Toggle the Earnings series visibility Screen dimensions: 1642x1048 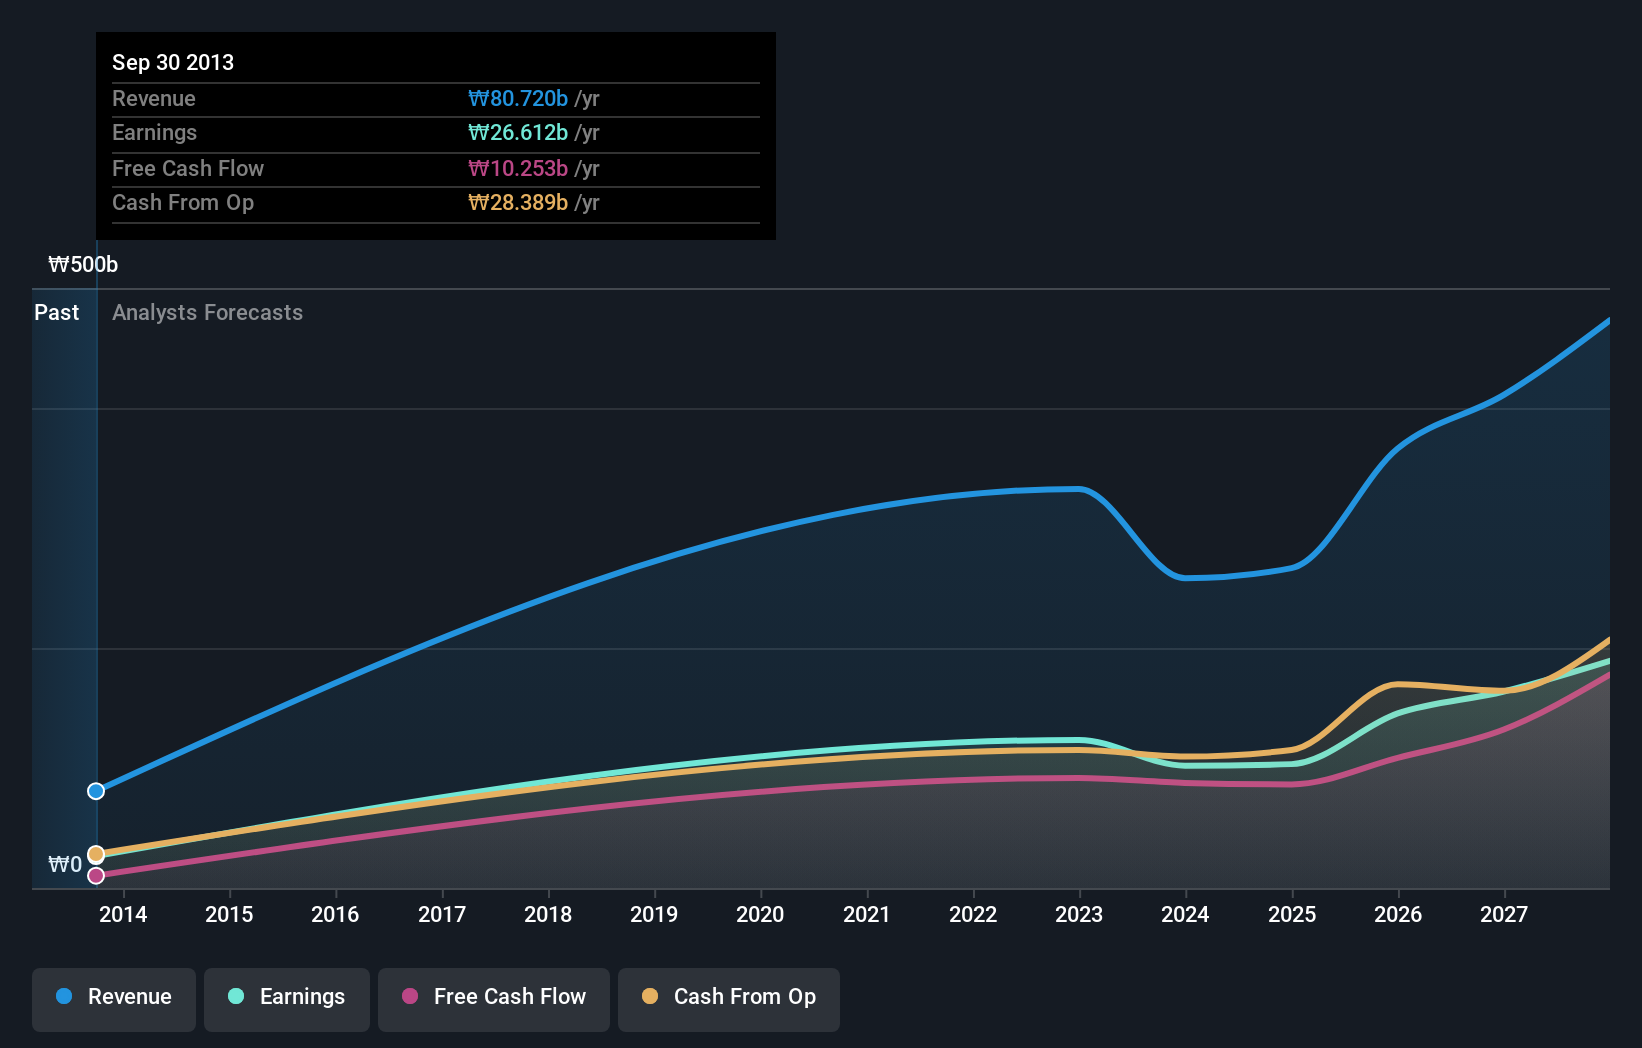click(x=286, y=997)
